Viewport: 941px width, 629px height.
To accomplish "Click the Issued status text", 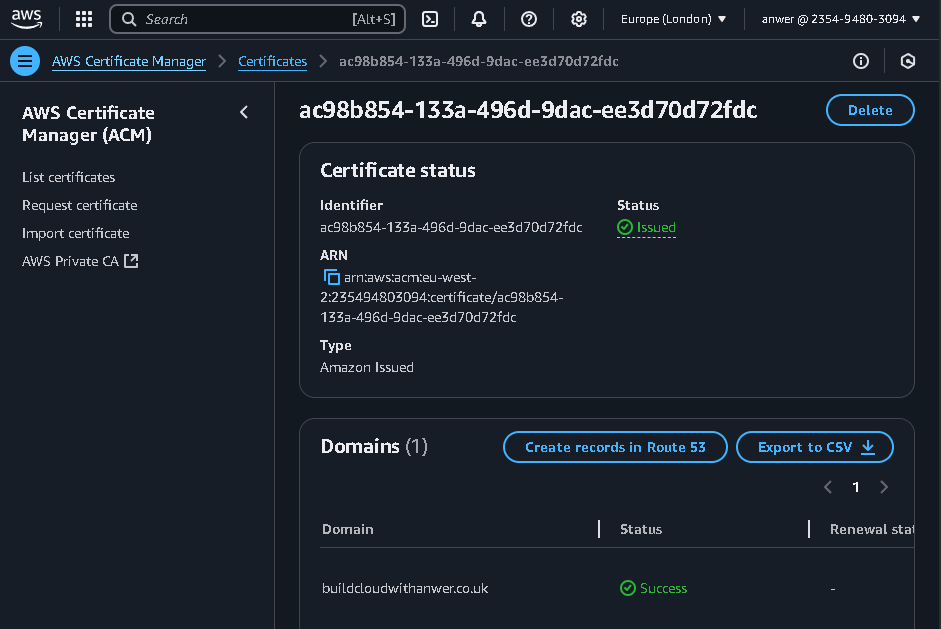I will [656, 227].
